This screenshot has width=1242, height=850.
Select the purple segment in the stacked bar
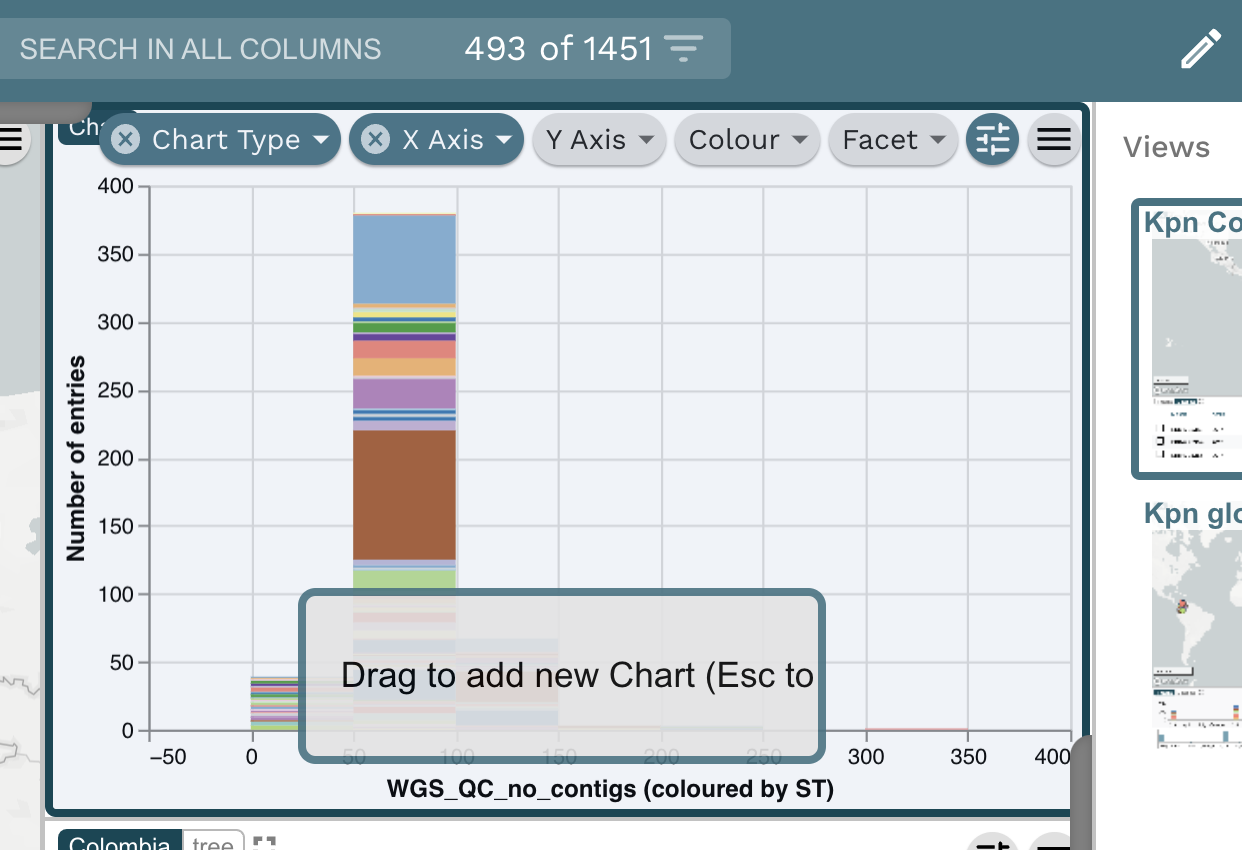405,393
